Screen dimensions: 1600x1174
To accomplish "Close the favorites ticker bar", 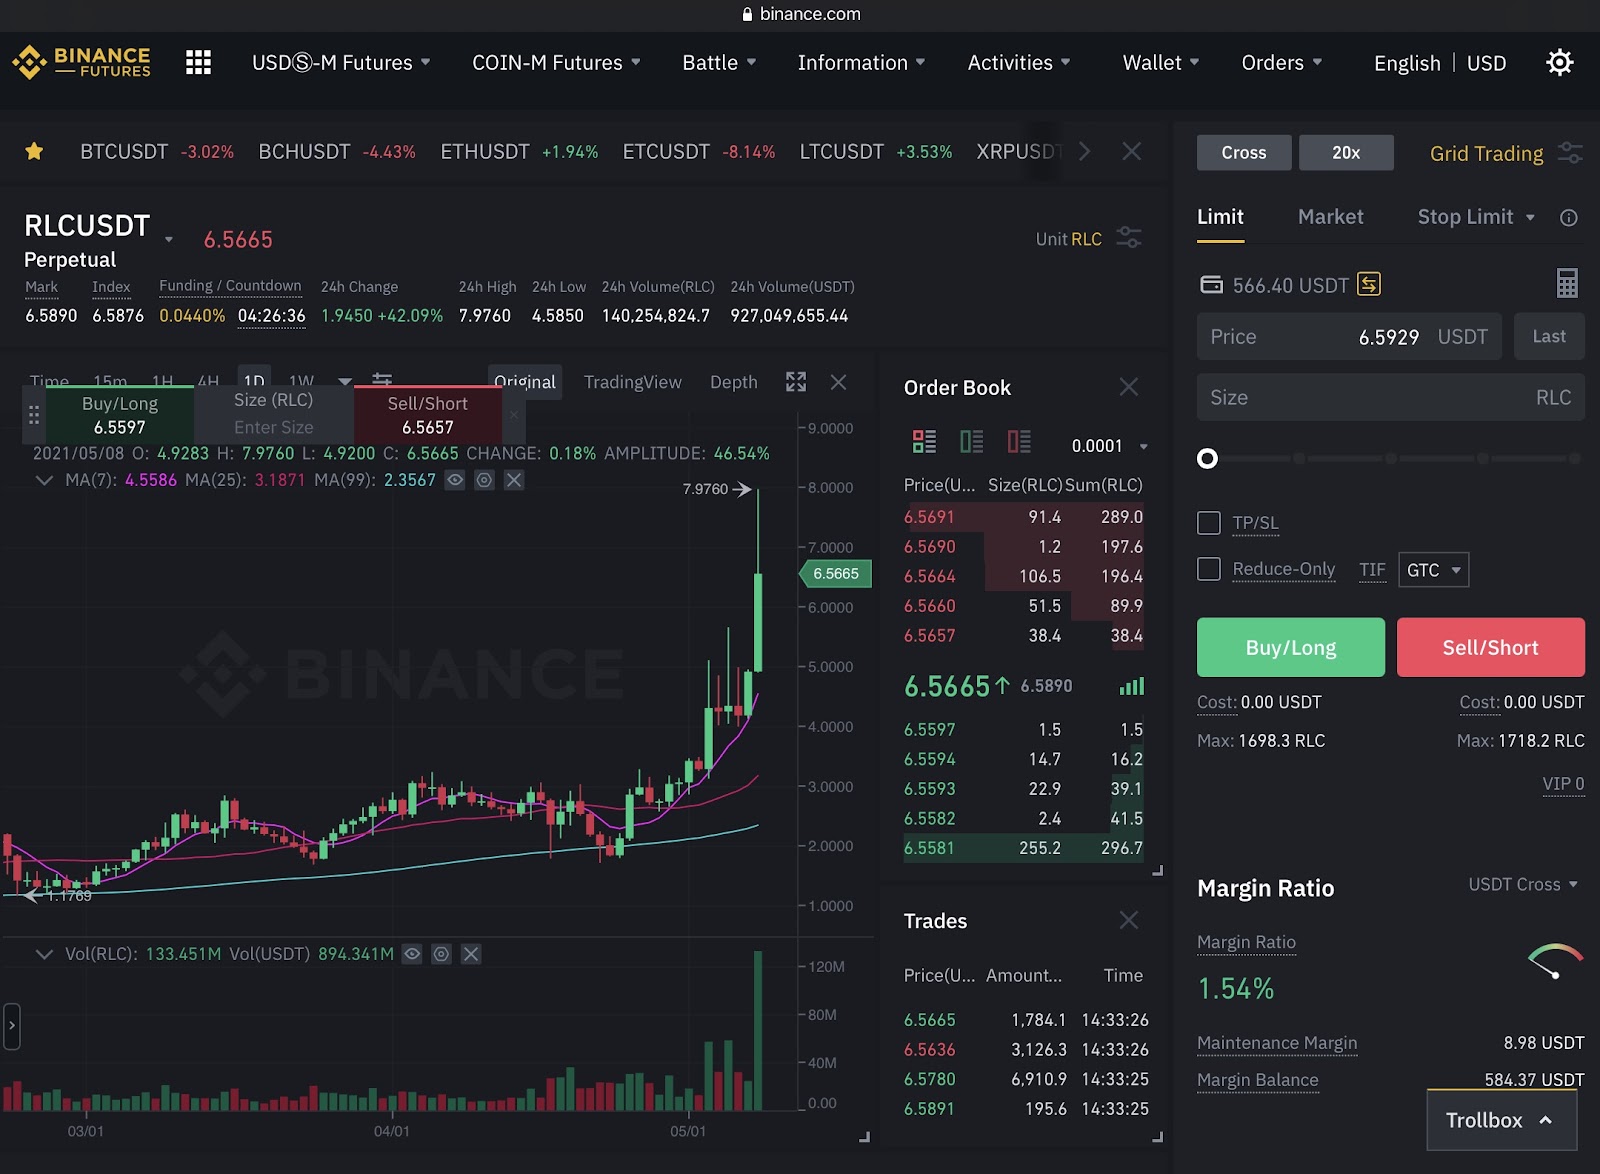I will [1132, 151].
